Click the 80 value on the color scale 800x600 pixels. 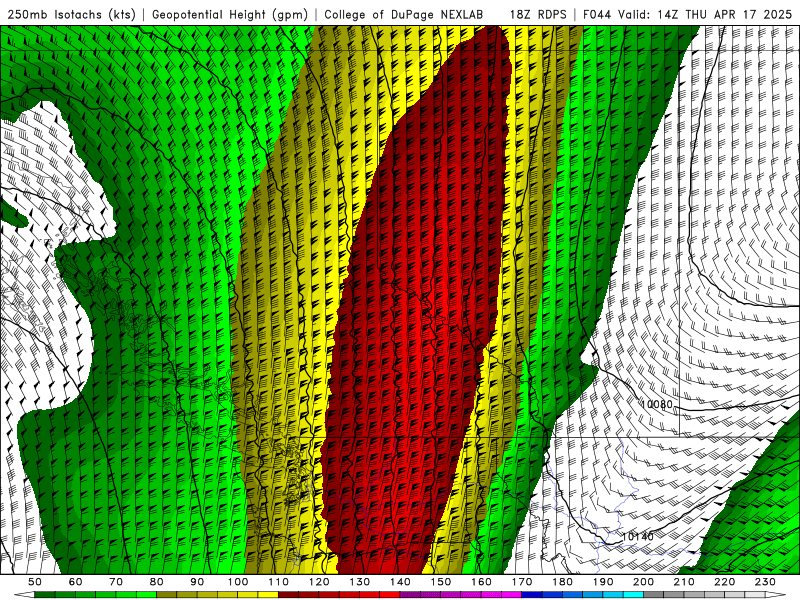[157, 582]
